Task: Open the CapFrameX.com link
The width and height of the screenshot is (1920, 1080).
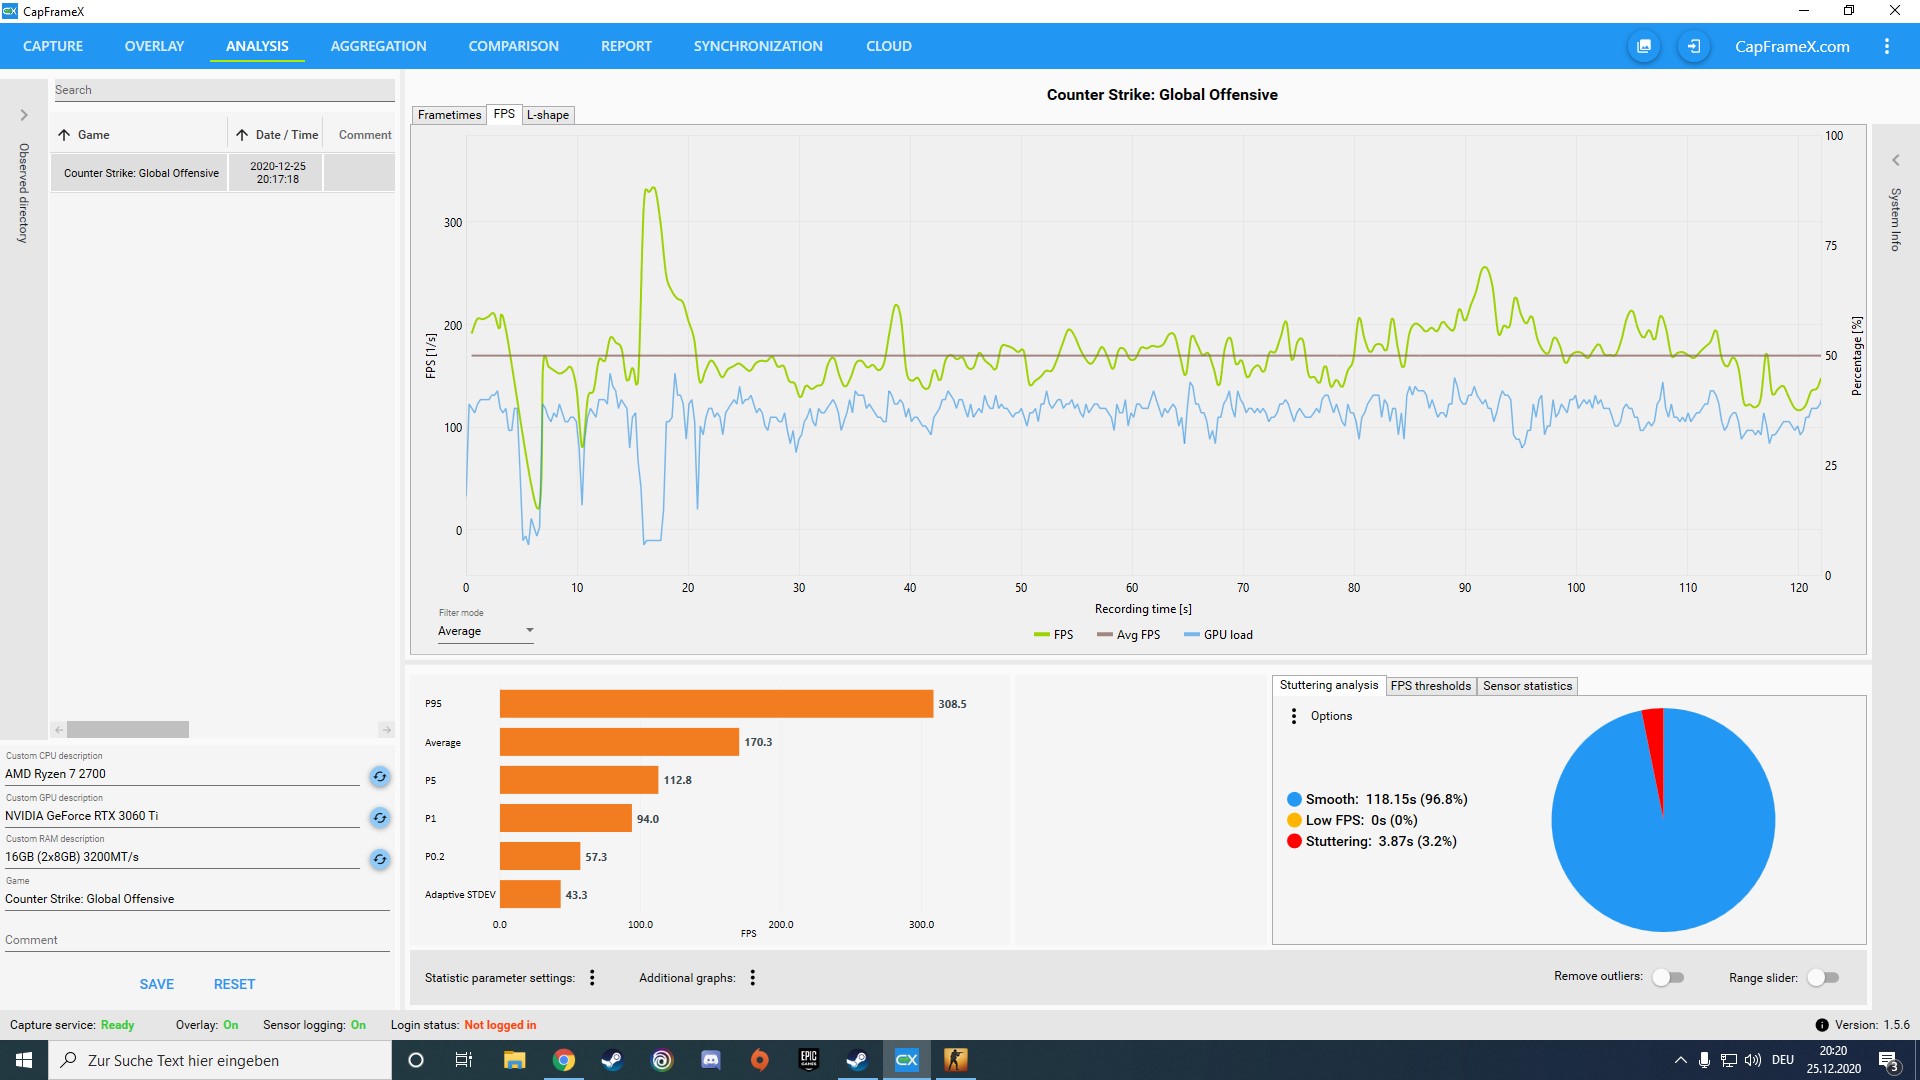Action: [x=1791, y=47]
